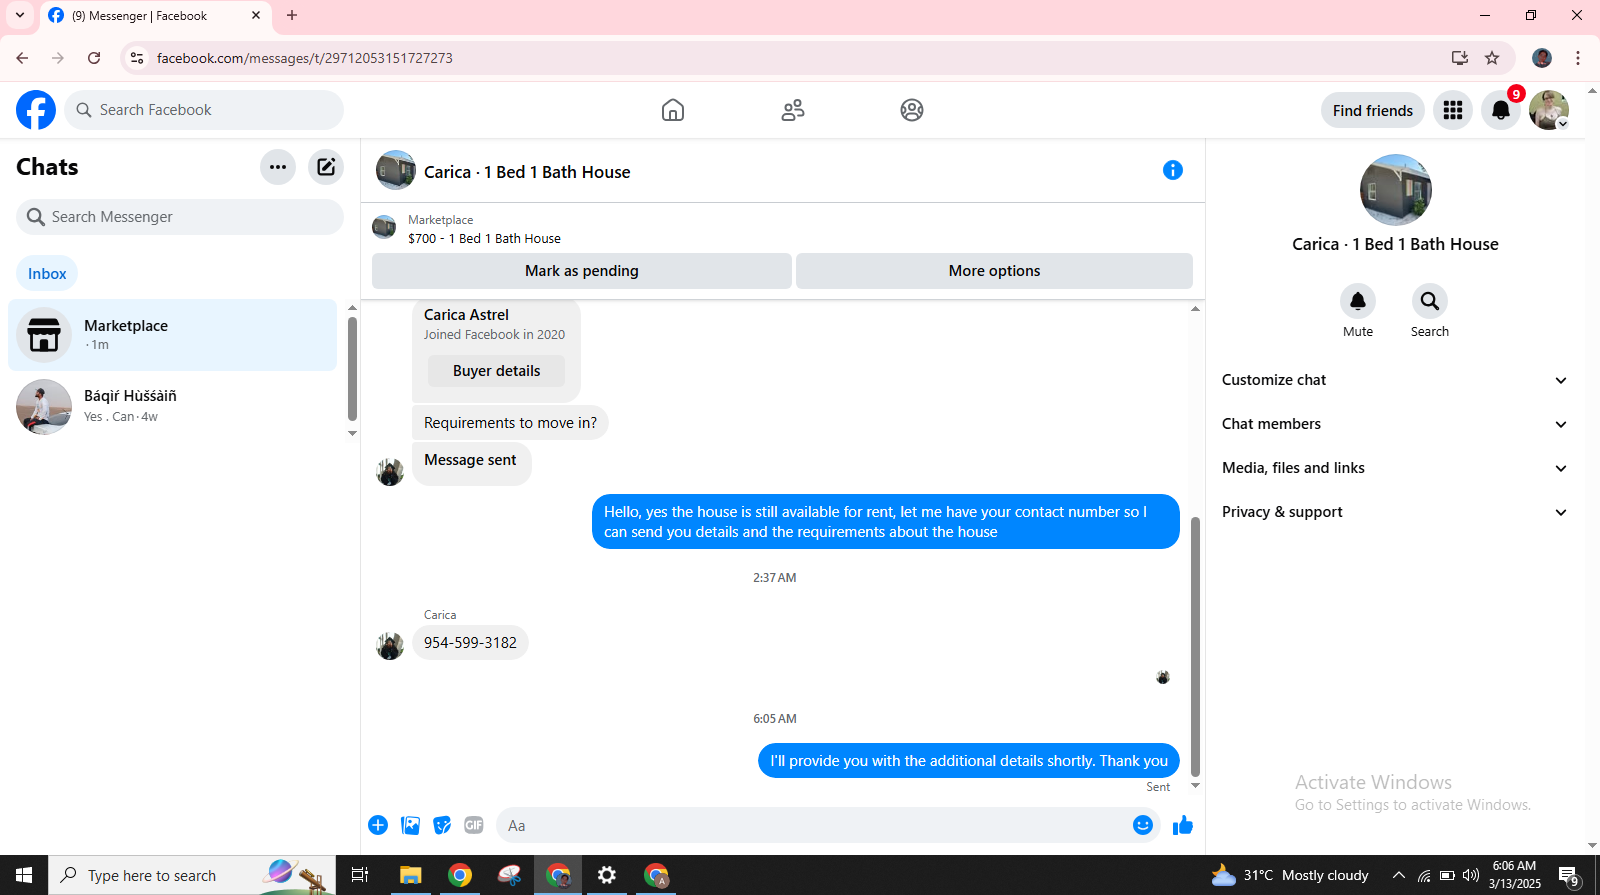Open Chats options three-dot menu
1600x895 pixels.
coord(278,167)
